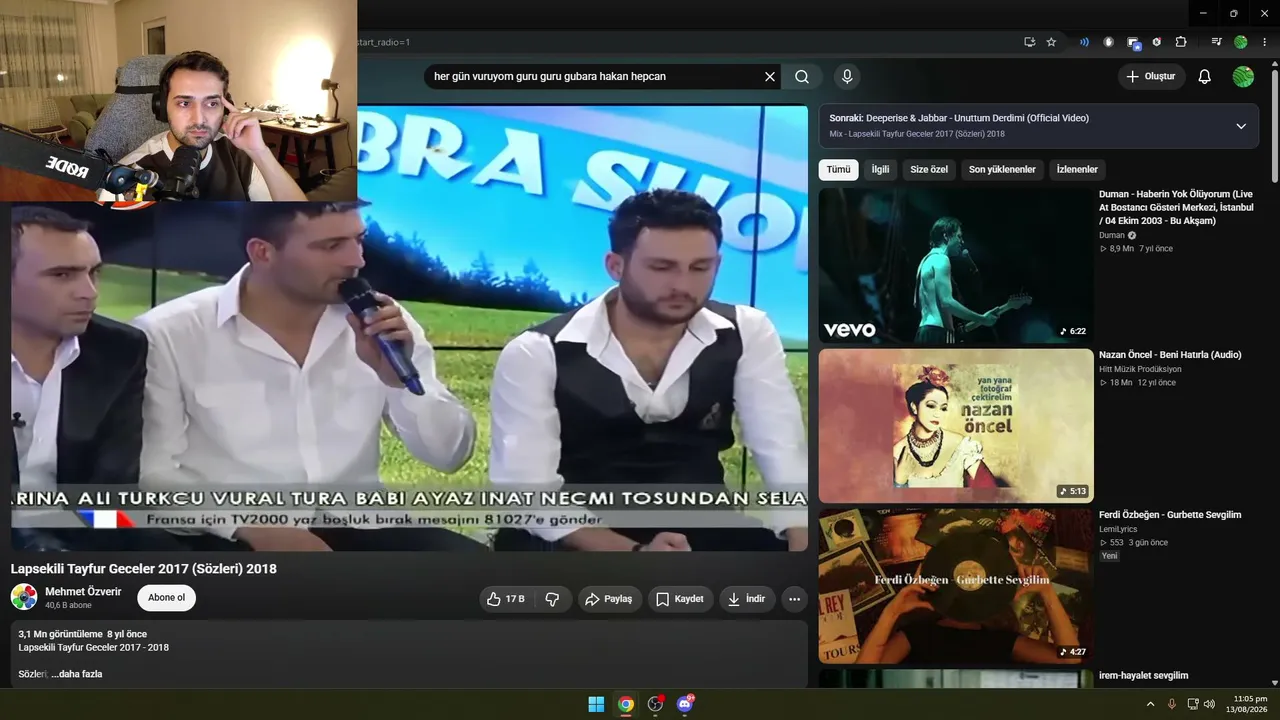This screenshot has width=1280, height=720.
Task: Bookmark this page with the star
Action: coord(1051,42)
